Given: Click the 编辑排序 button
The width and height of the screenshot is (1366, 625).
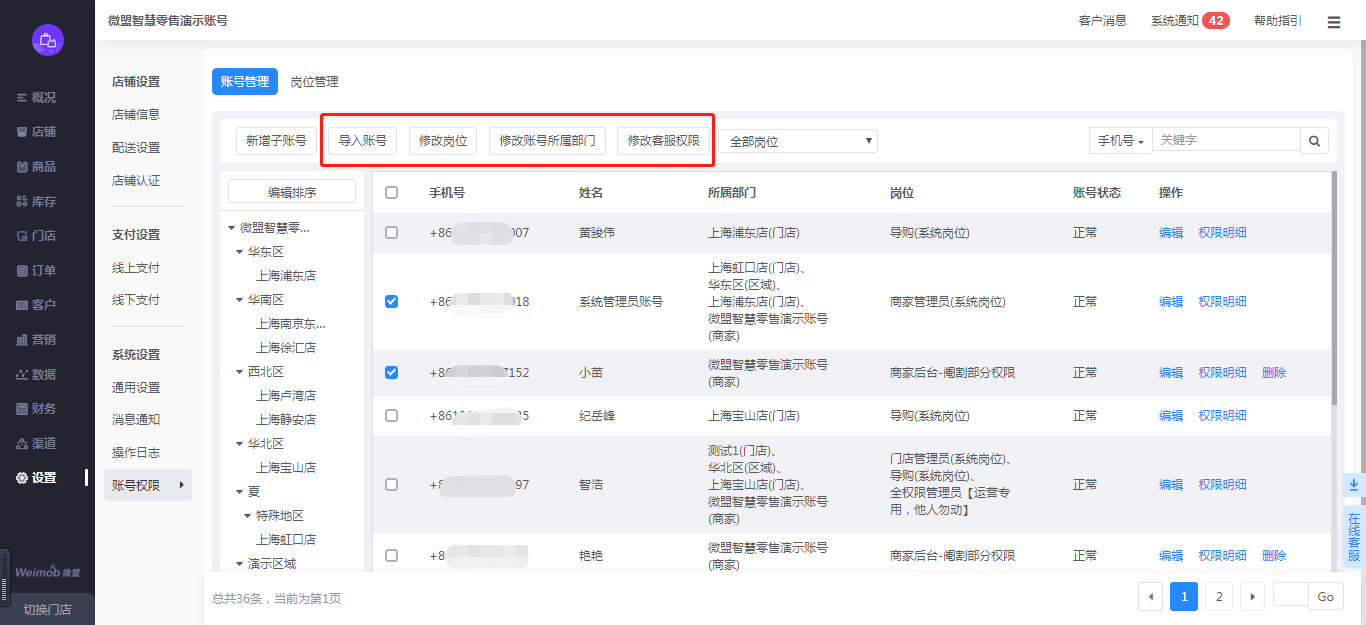Looking at the screenshot, I should [x=292, y=192].
